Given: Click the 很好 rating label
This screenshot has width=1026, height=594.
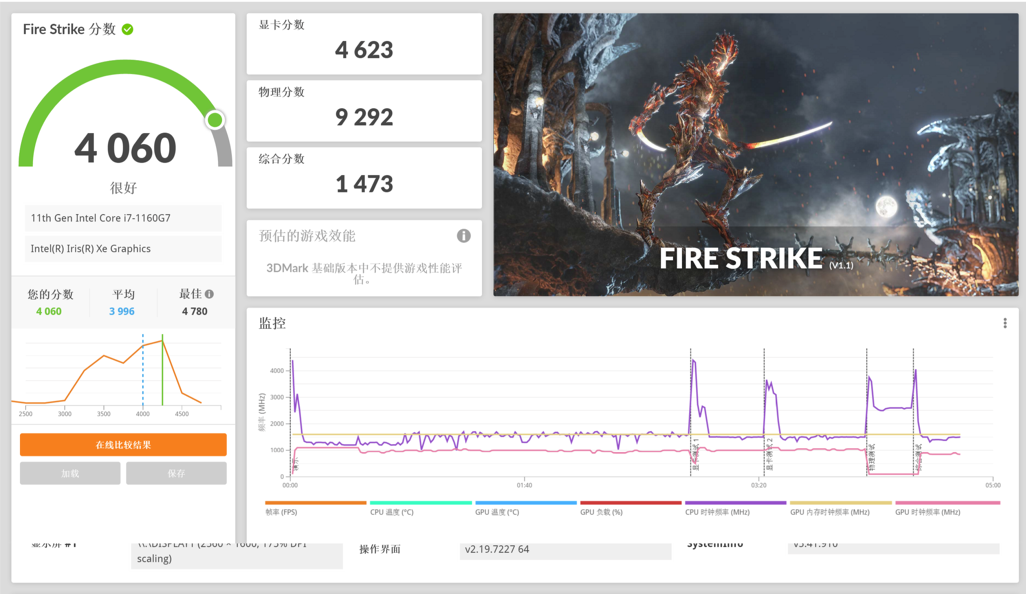Looking at the screenshot, I should 124,188.
